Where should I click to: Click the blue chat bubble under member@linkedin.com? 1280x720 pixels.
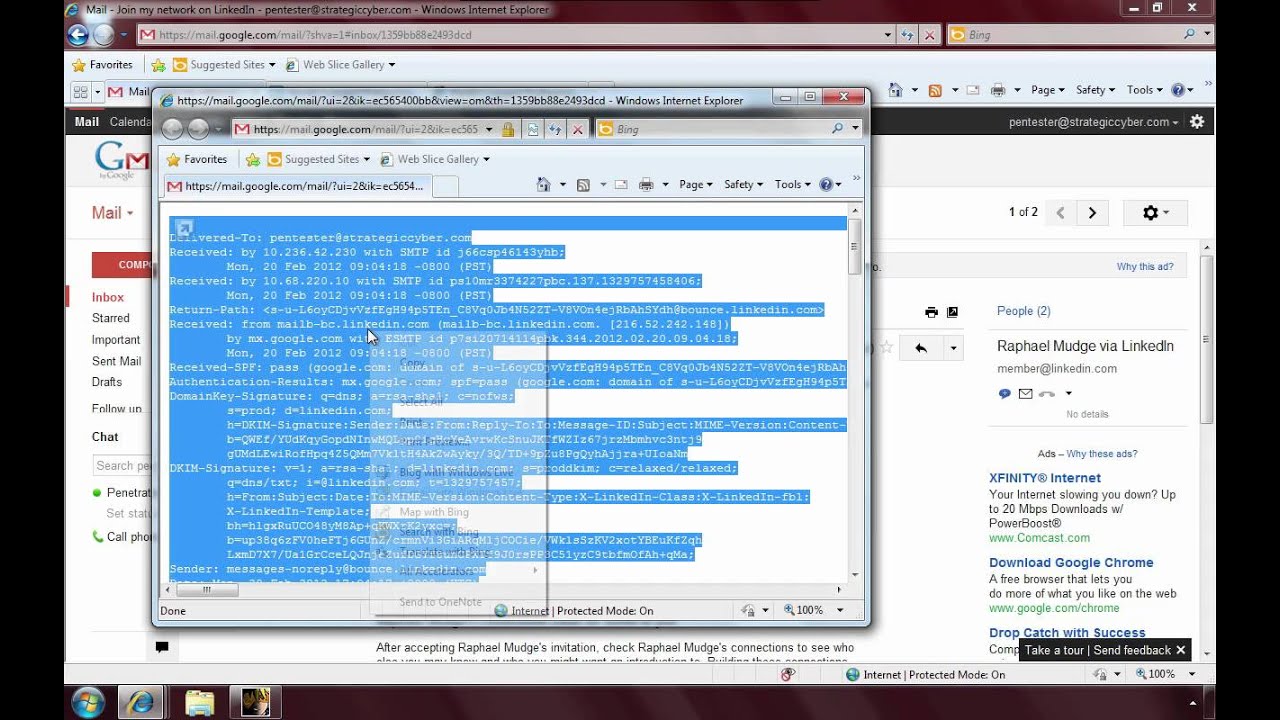(x=1004, y=394)
